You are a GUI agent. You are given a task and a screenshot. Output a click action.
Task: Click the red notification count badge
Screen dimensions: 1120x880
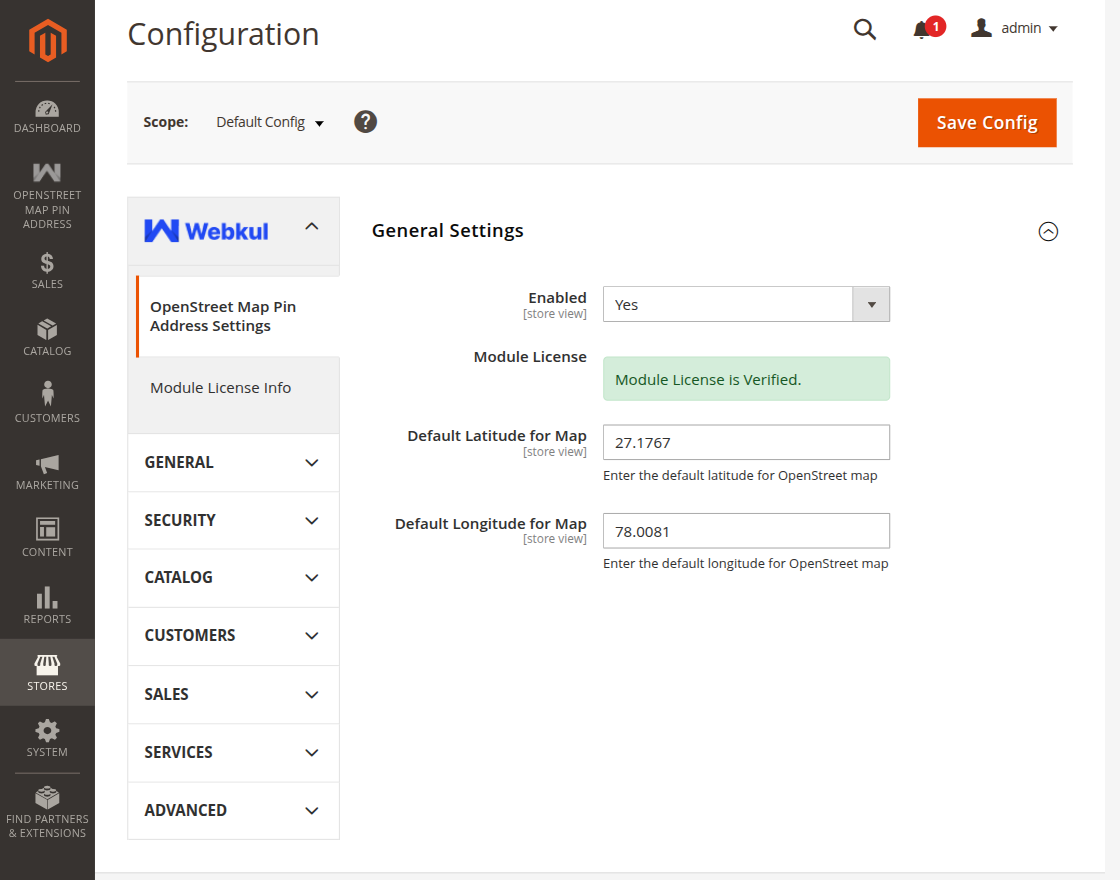click(936, 26)
